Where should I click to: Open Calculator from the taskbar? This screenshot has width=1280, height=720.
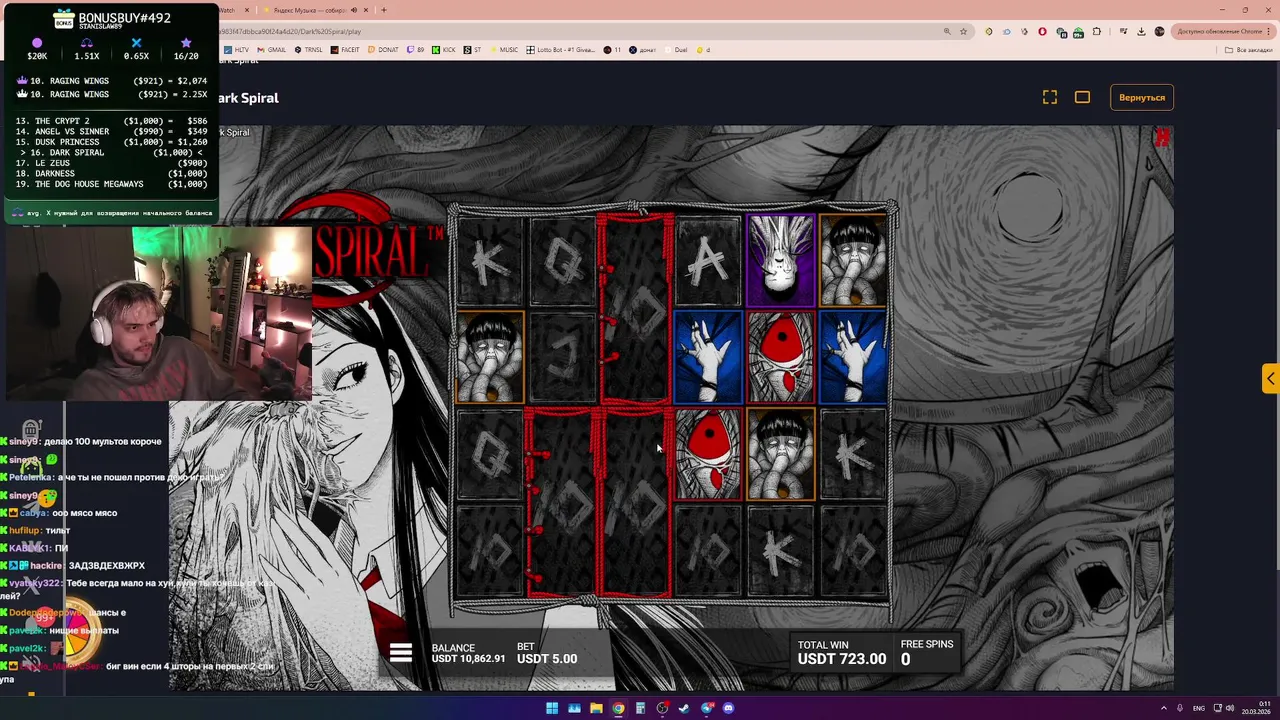pos(640,708)
